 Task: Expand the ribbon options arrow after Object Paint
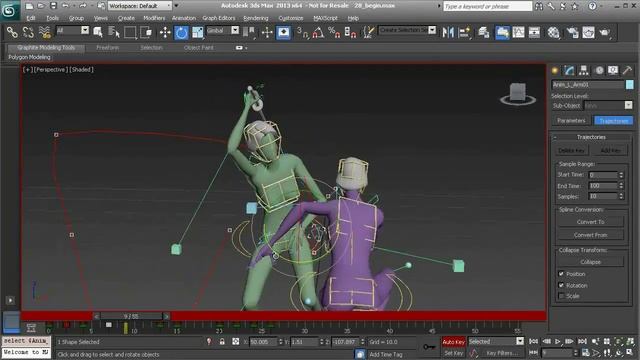pyautogui.click(x=246, y=48)
